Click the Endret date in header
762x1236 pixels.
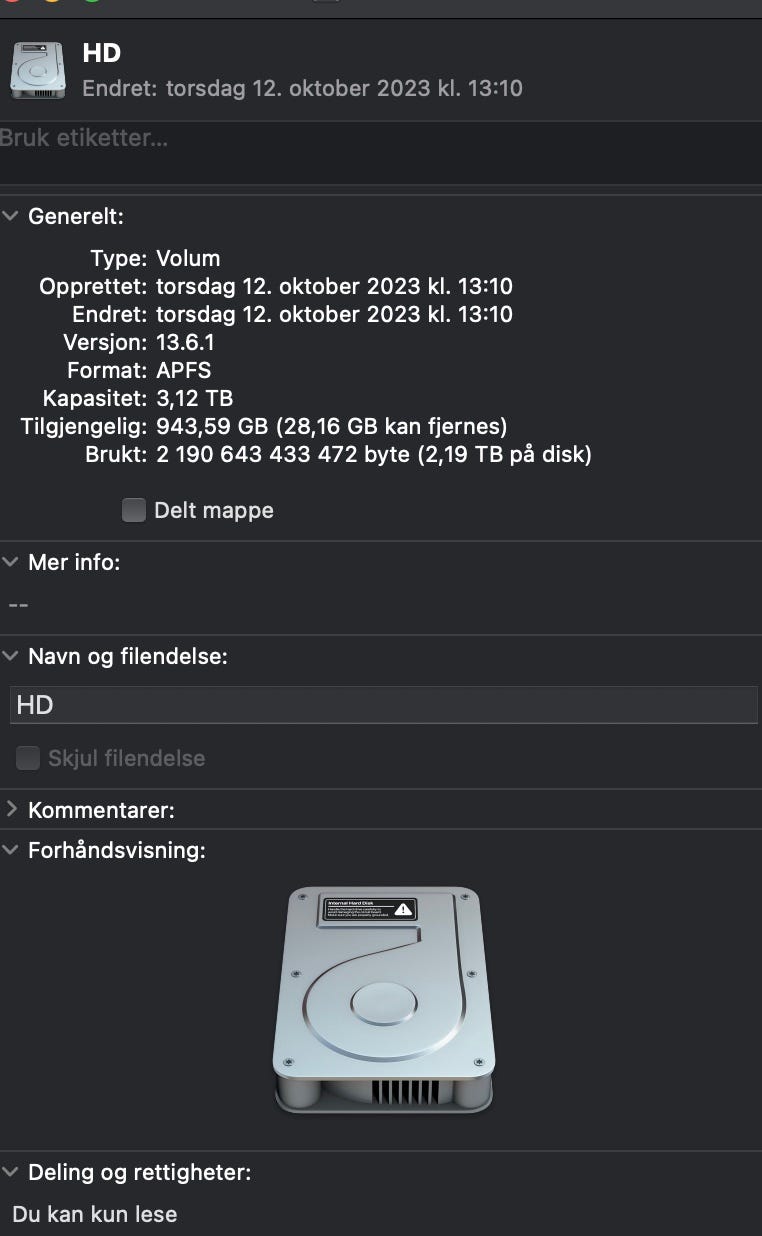tap(302, 88)
